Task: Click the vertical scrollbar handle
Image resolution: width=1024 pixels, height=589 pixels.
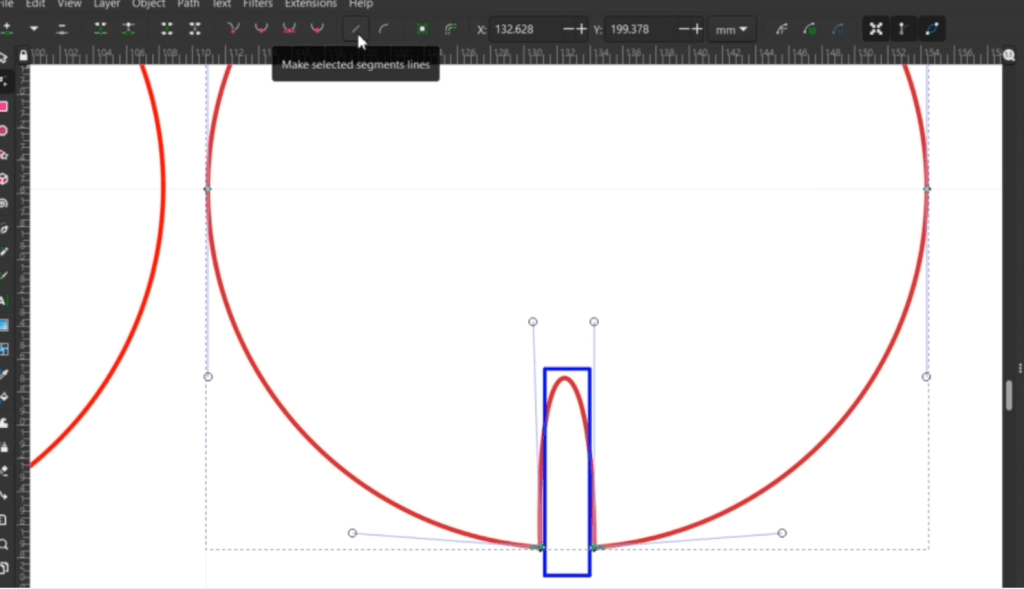Action: click(1010, 395)
